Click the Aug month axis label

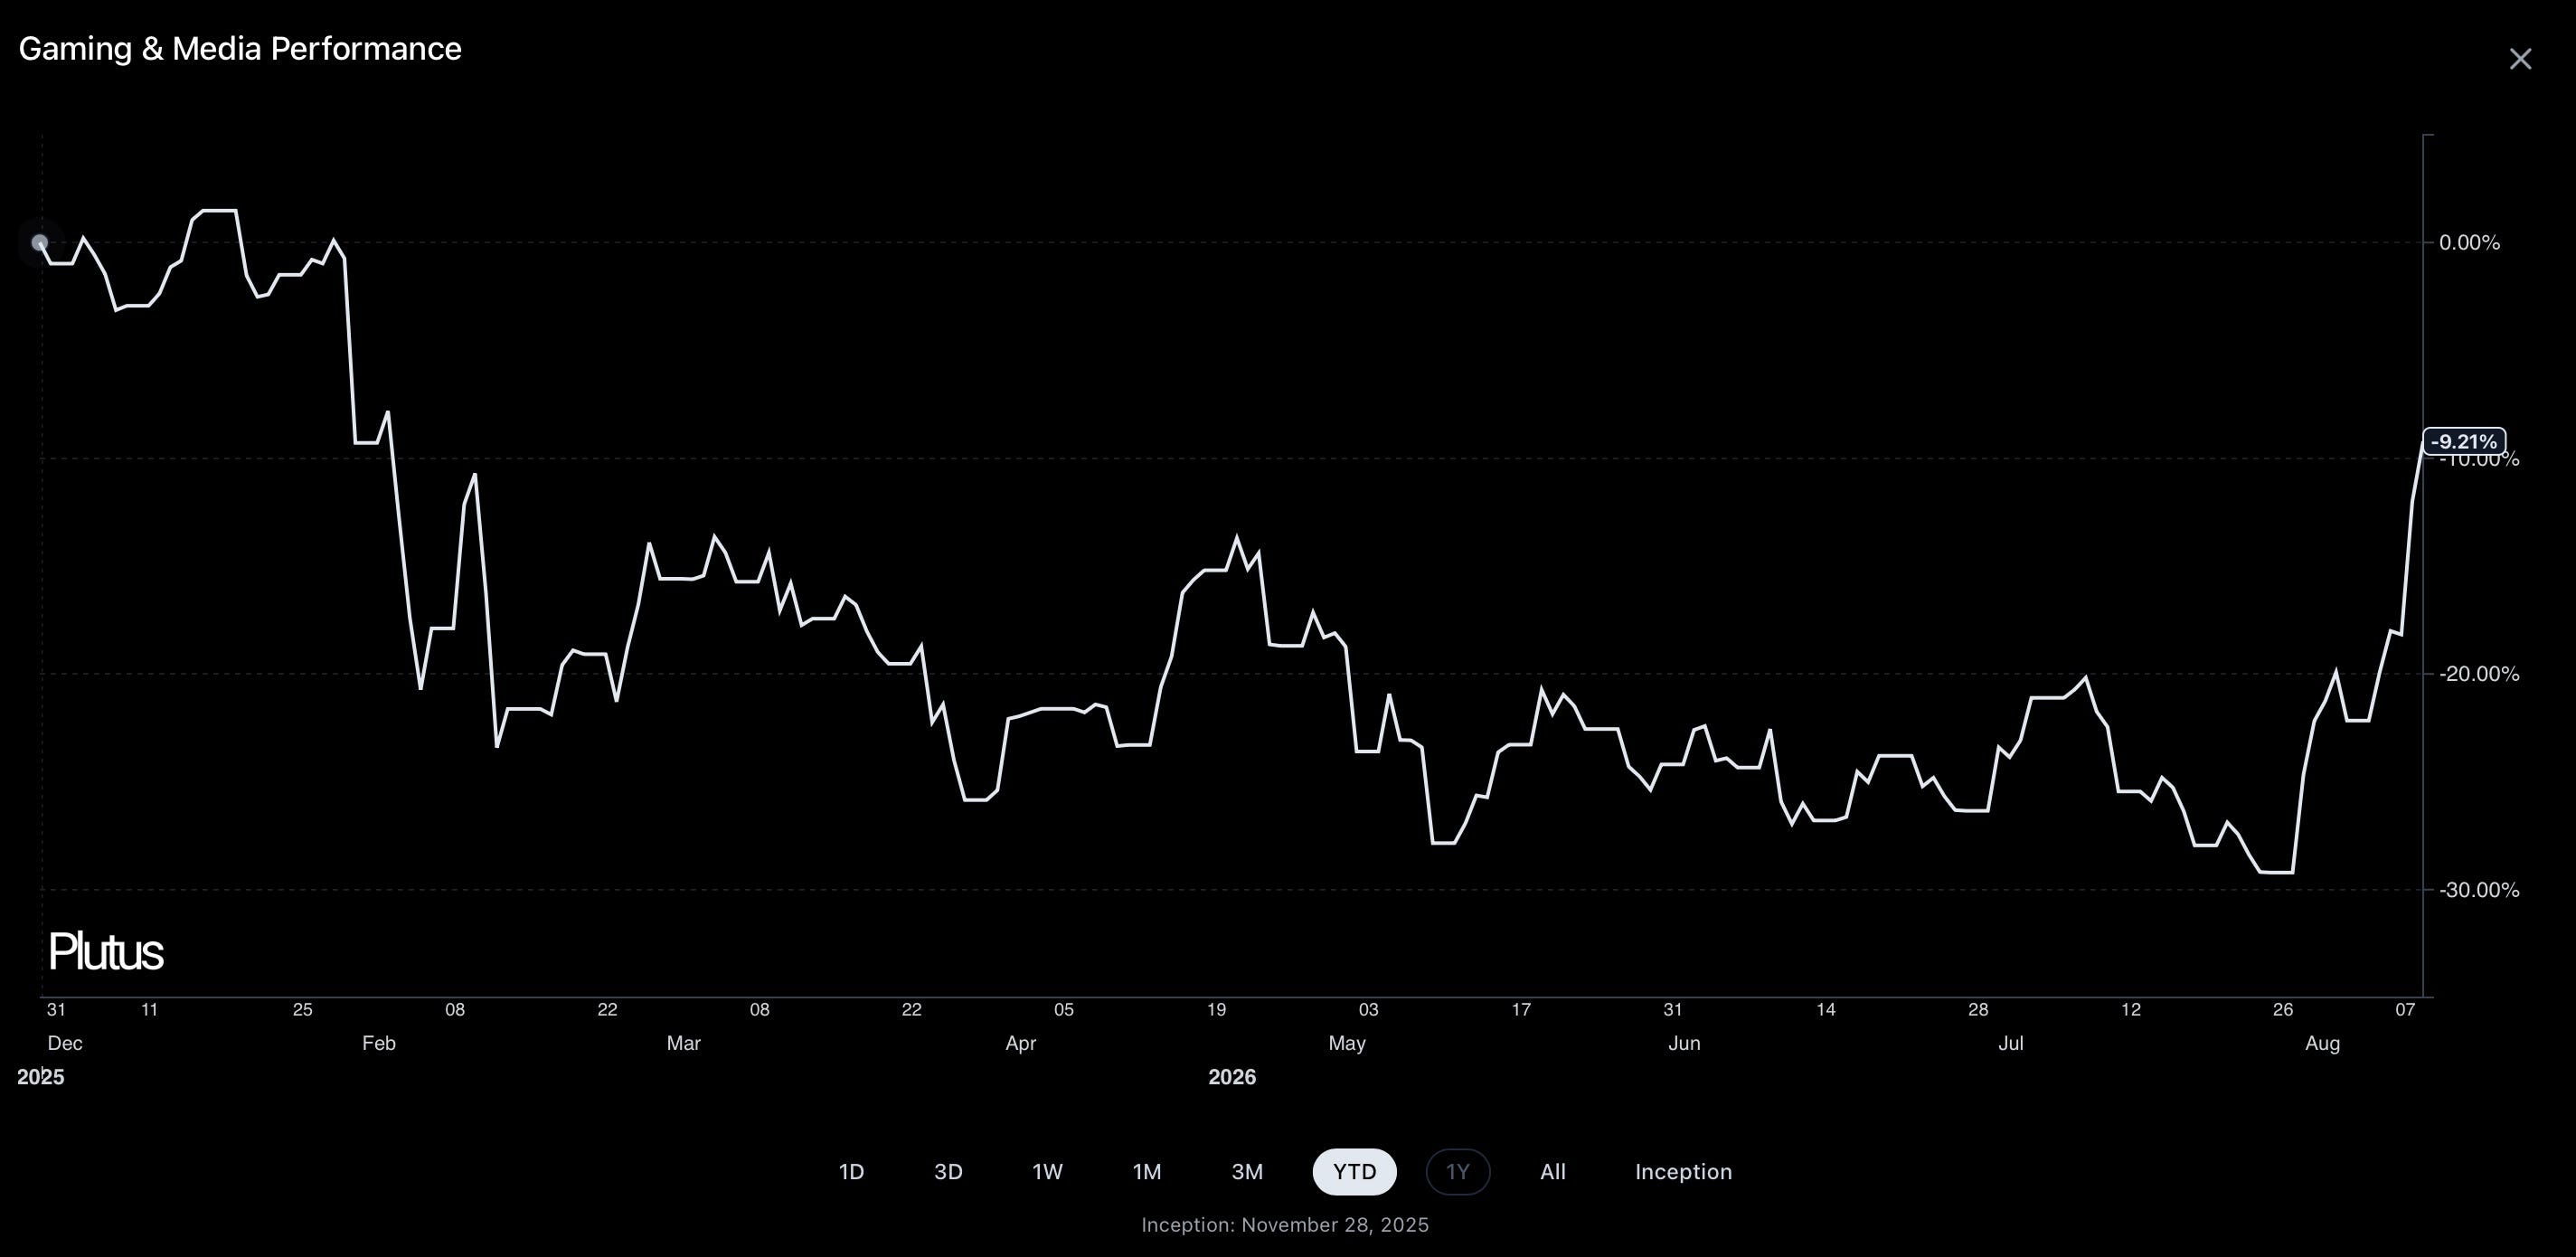point(2322,1043)
